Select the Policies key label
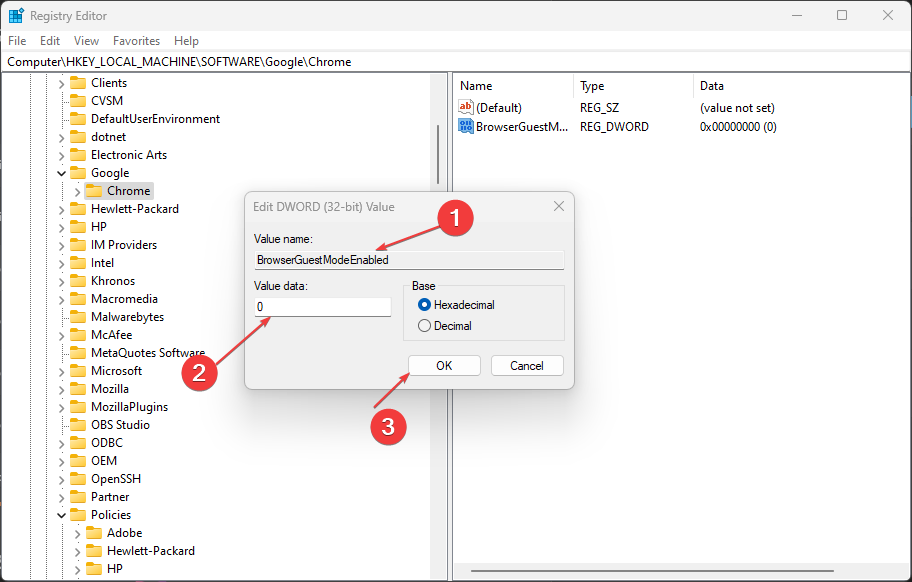The width and height of the screenshot is (912, 582). [x=111, y=515]
